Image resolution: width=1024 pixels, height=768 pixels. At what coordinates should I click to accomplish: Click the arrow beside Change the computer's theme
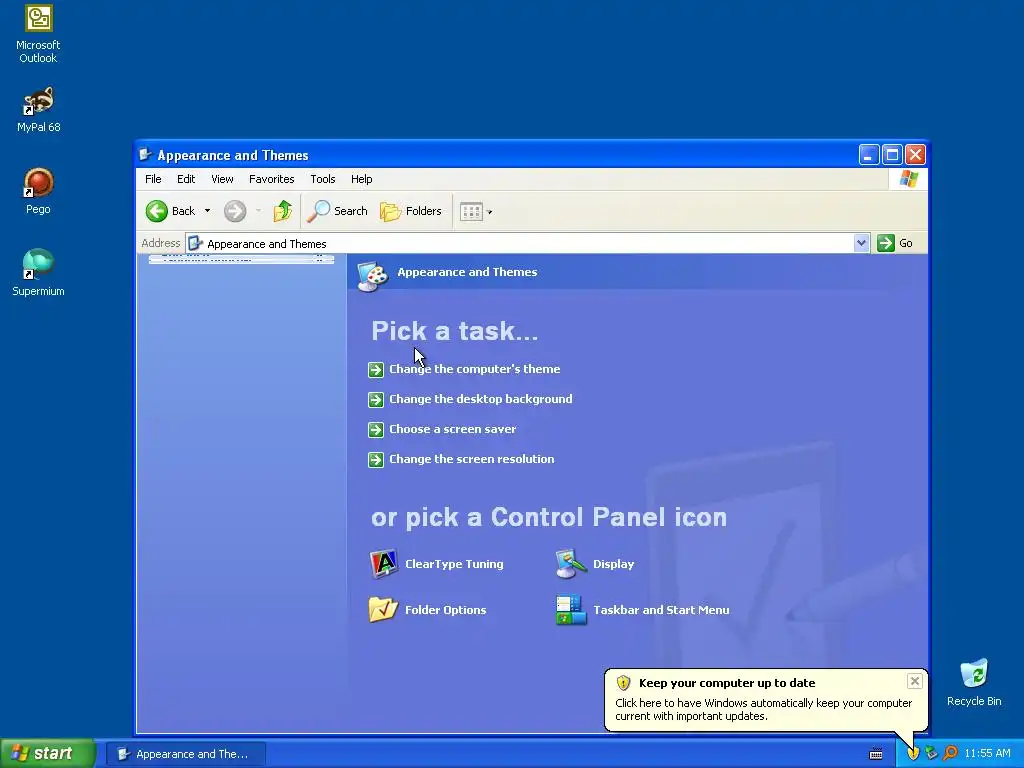(376, 370)
